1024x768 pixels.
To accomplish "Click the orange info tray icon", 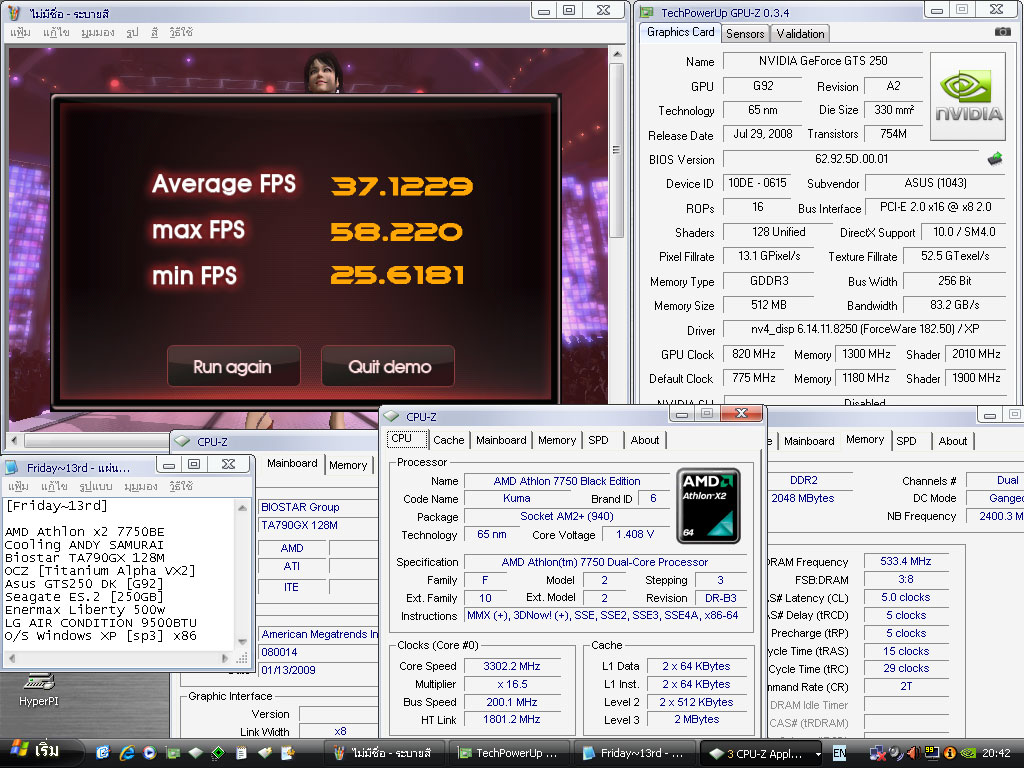I will 950,753.
